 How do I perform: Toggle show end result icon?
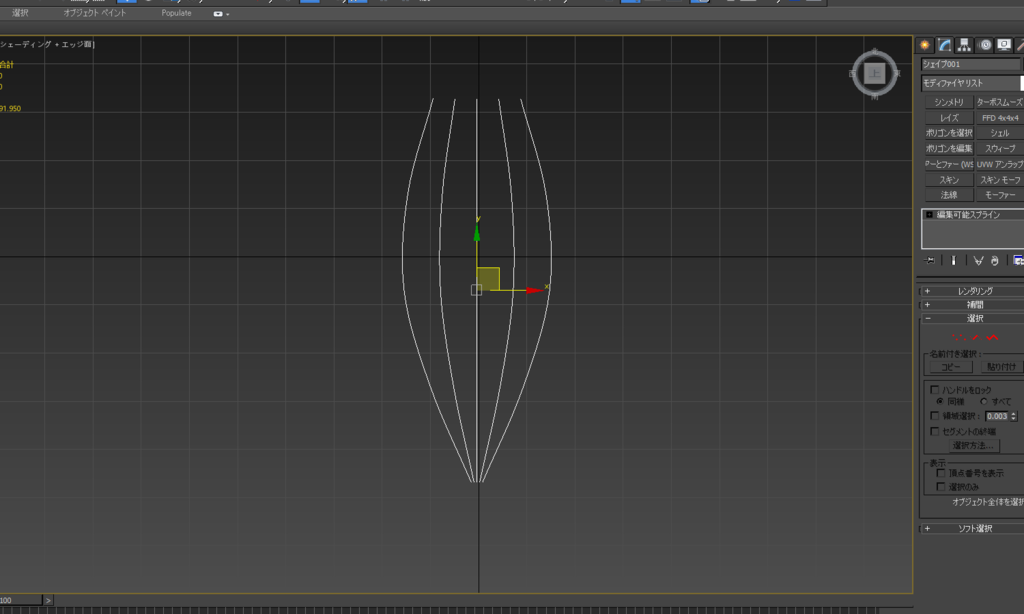pos(953,261)
